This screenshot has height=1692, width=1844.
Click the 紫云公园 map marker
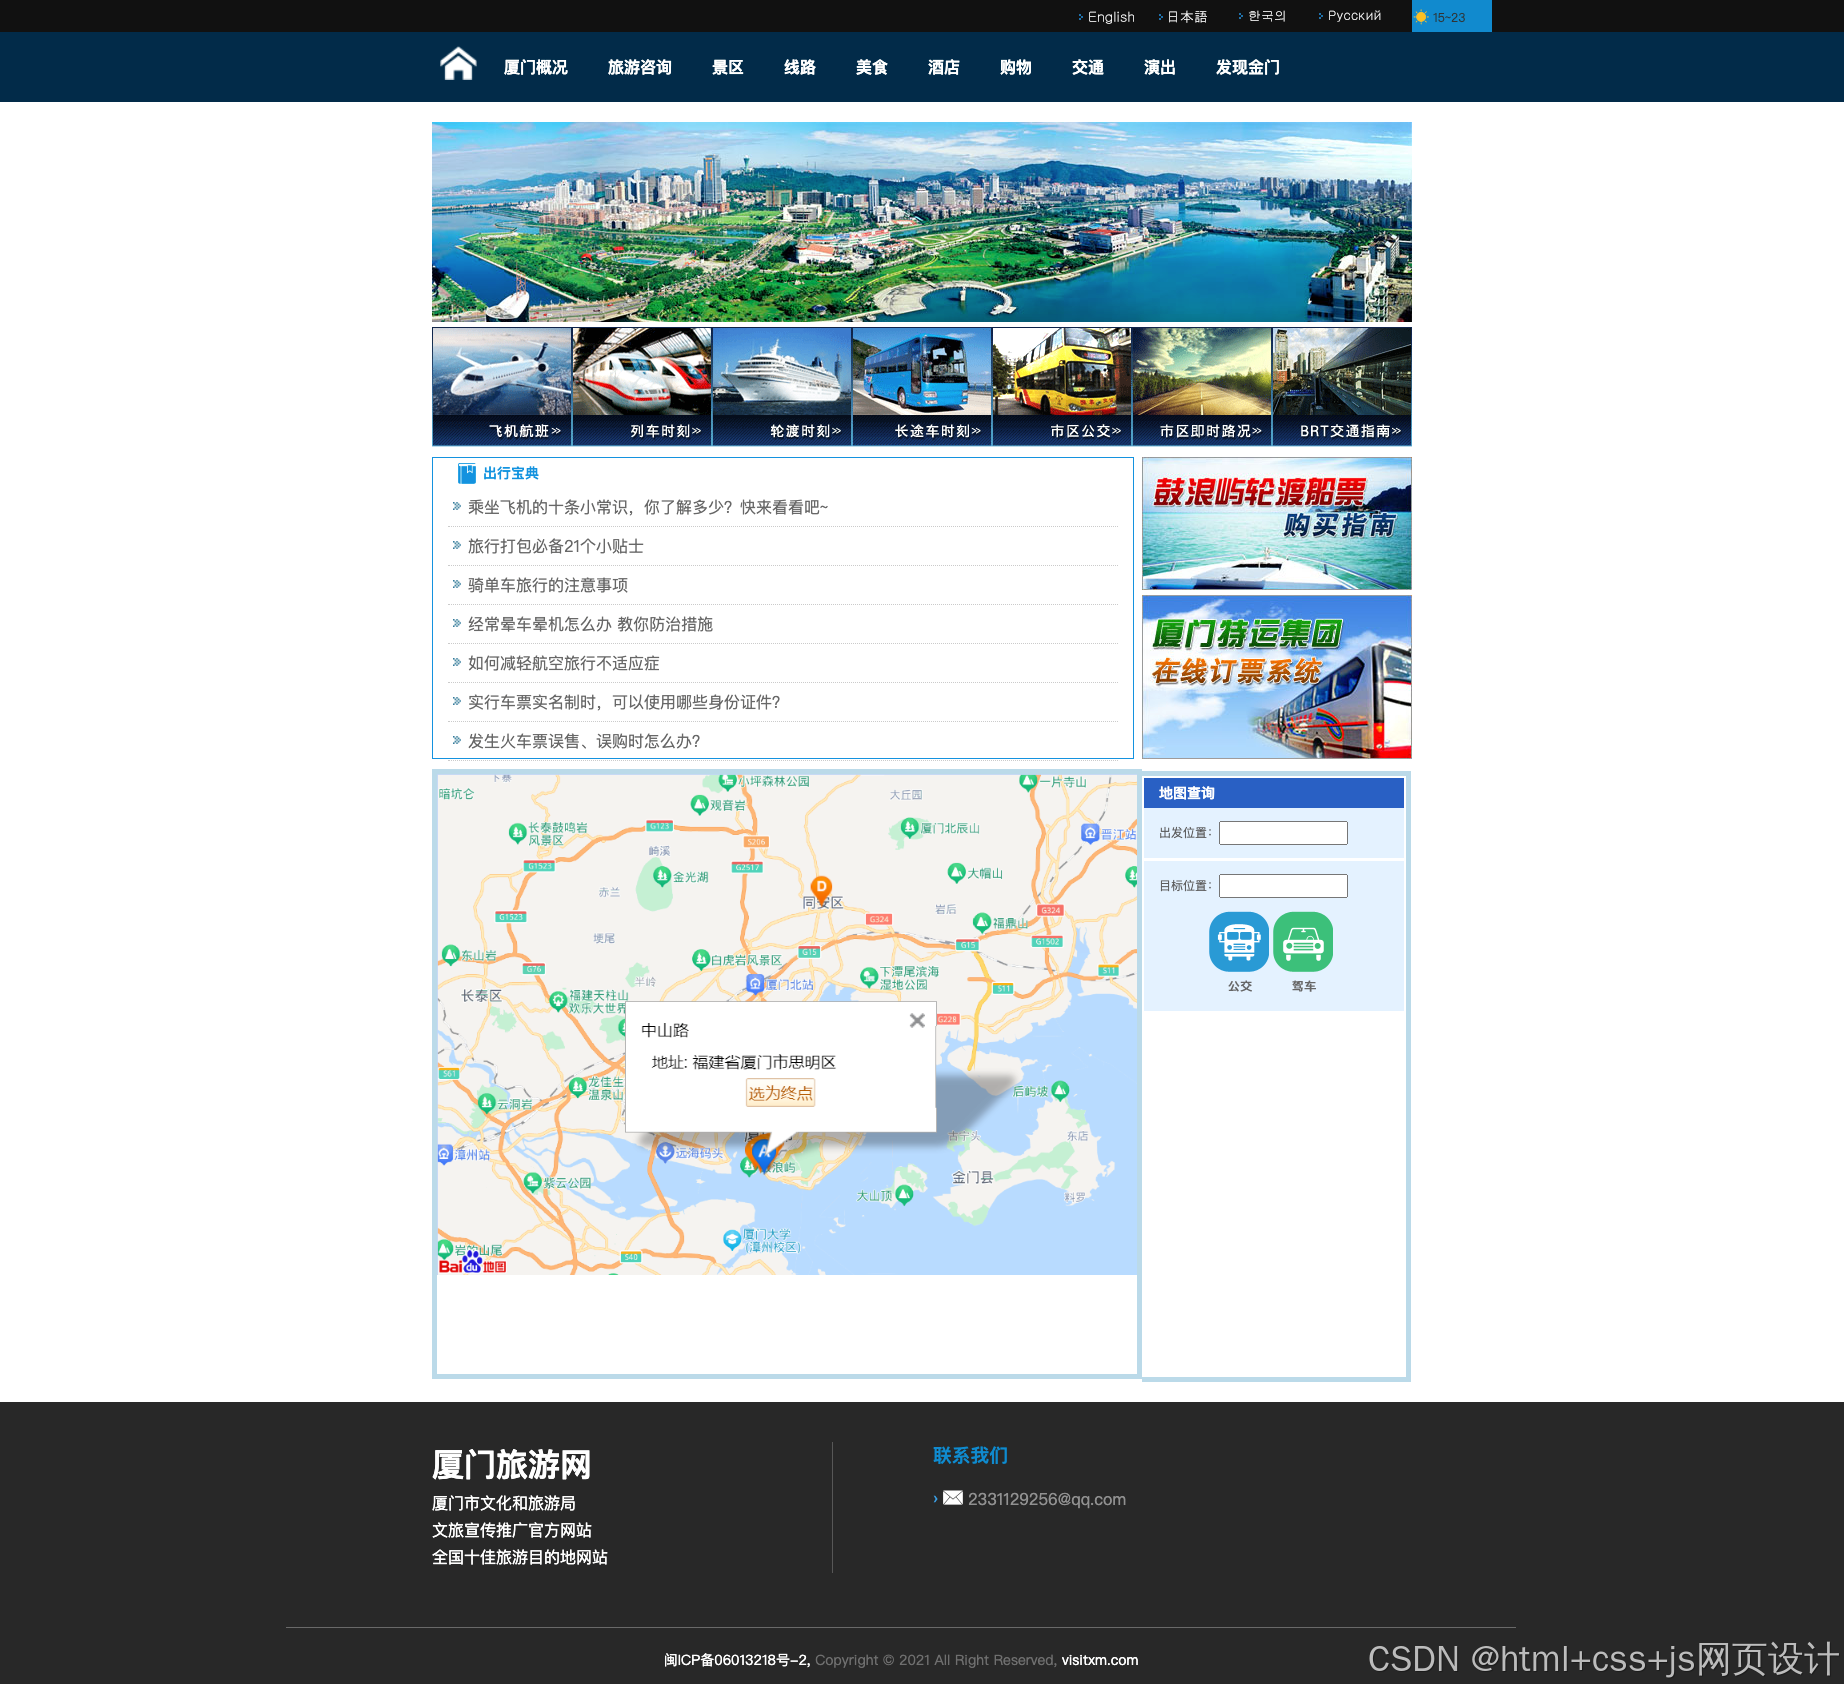pos(533,1182)
